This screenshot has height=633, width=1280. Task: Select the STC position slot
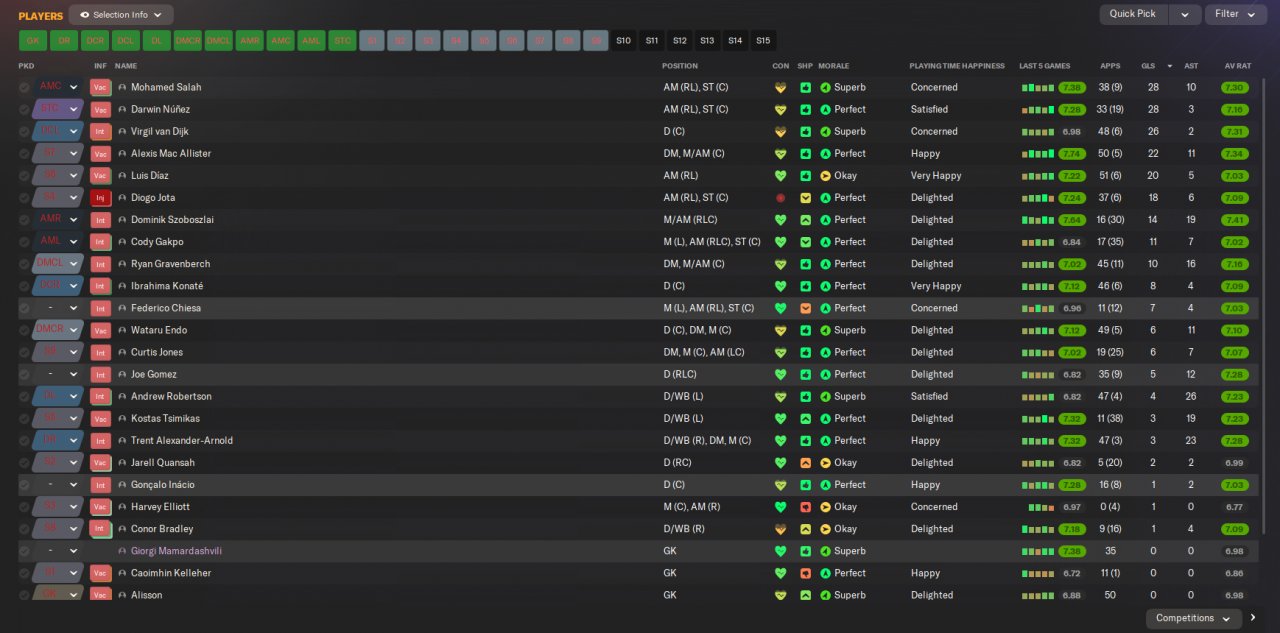(x=342, y=41)
